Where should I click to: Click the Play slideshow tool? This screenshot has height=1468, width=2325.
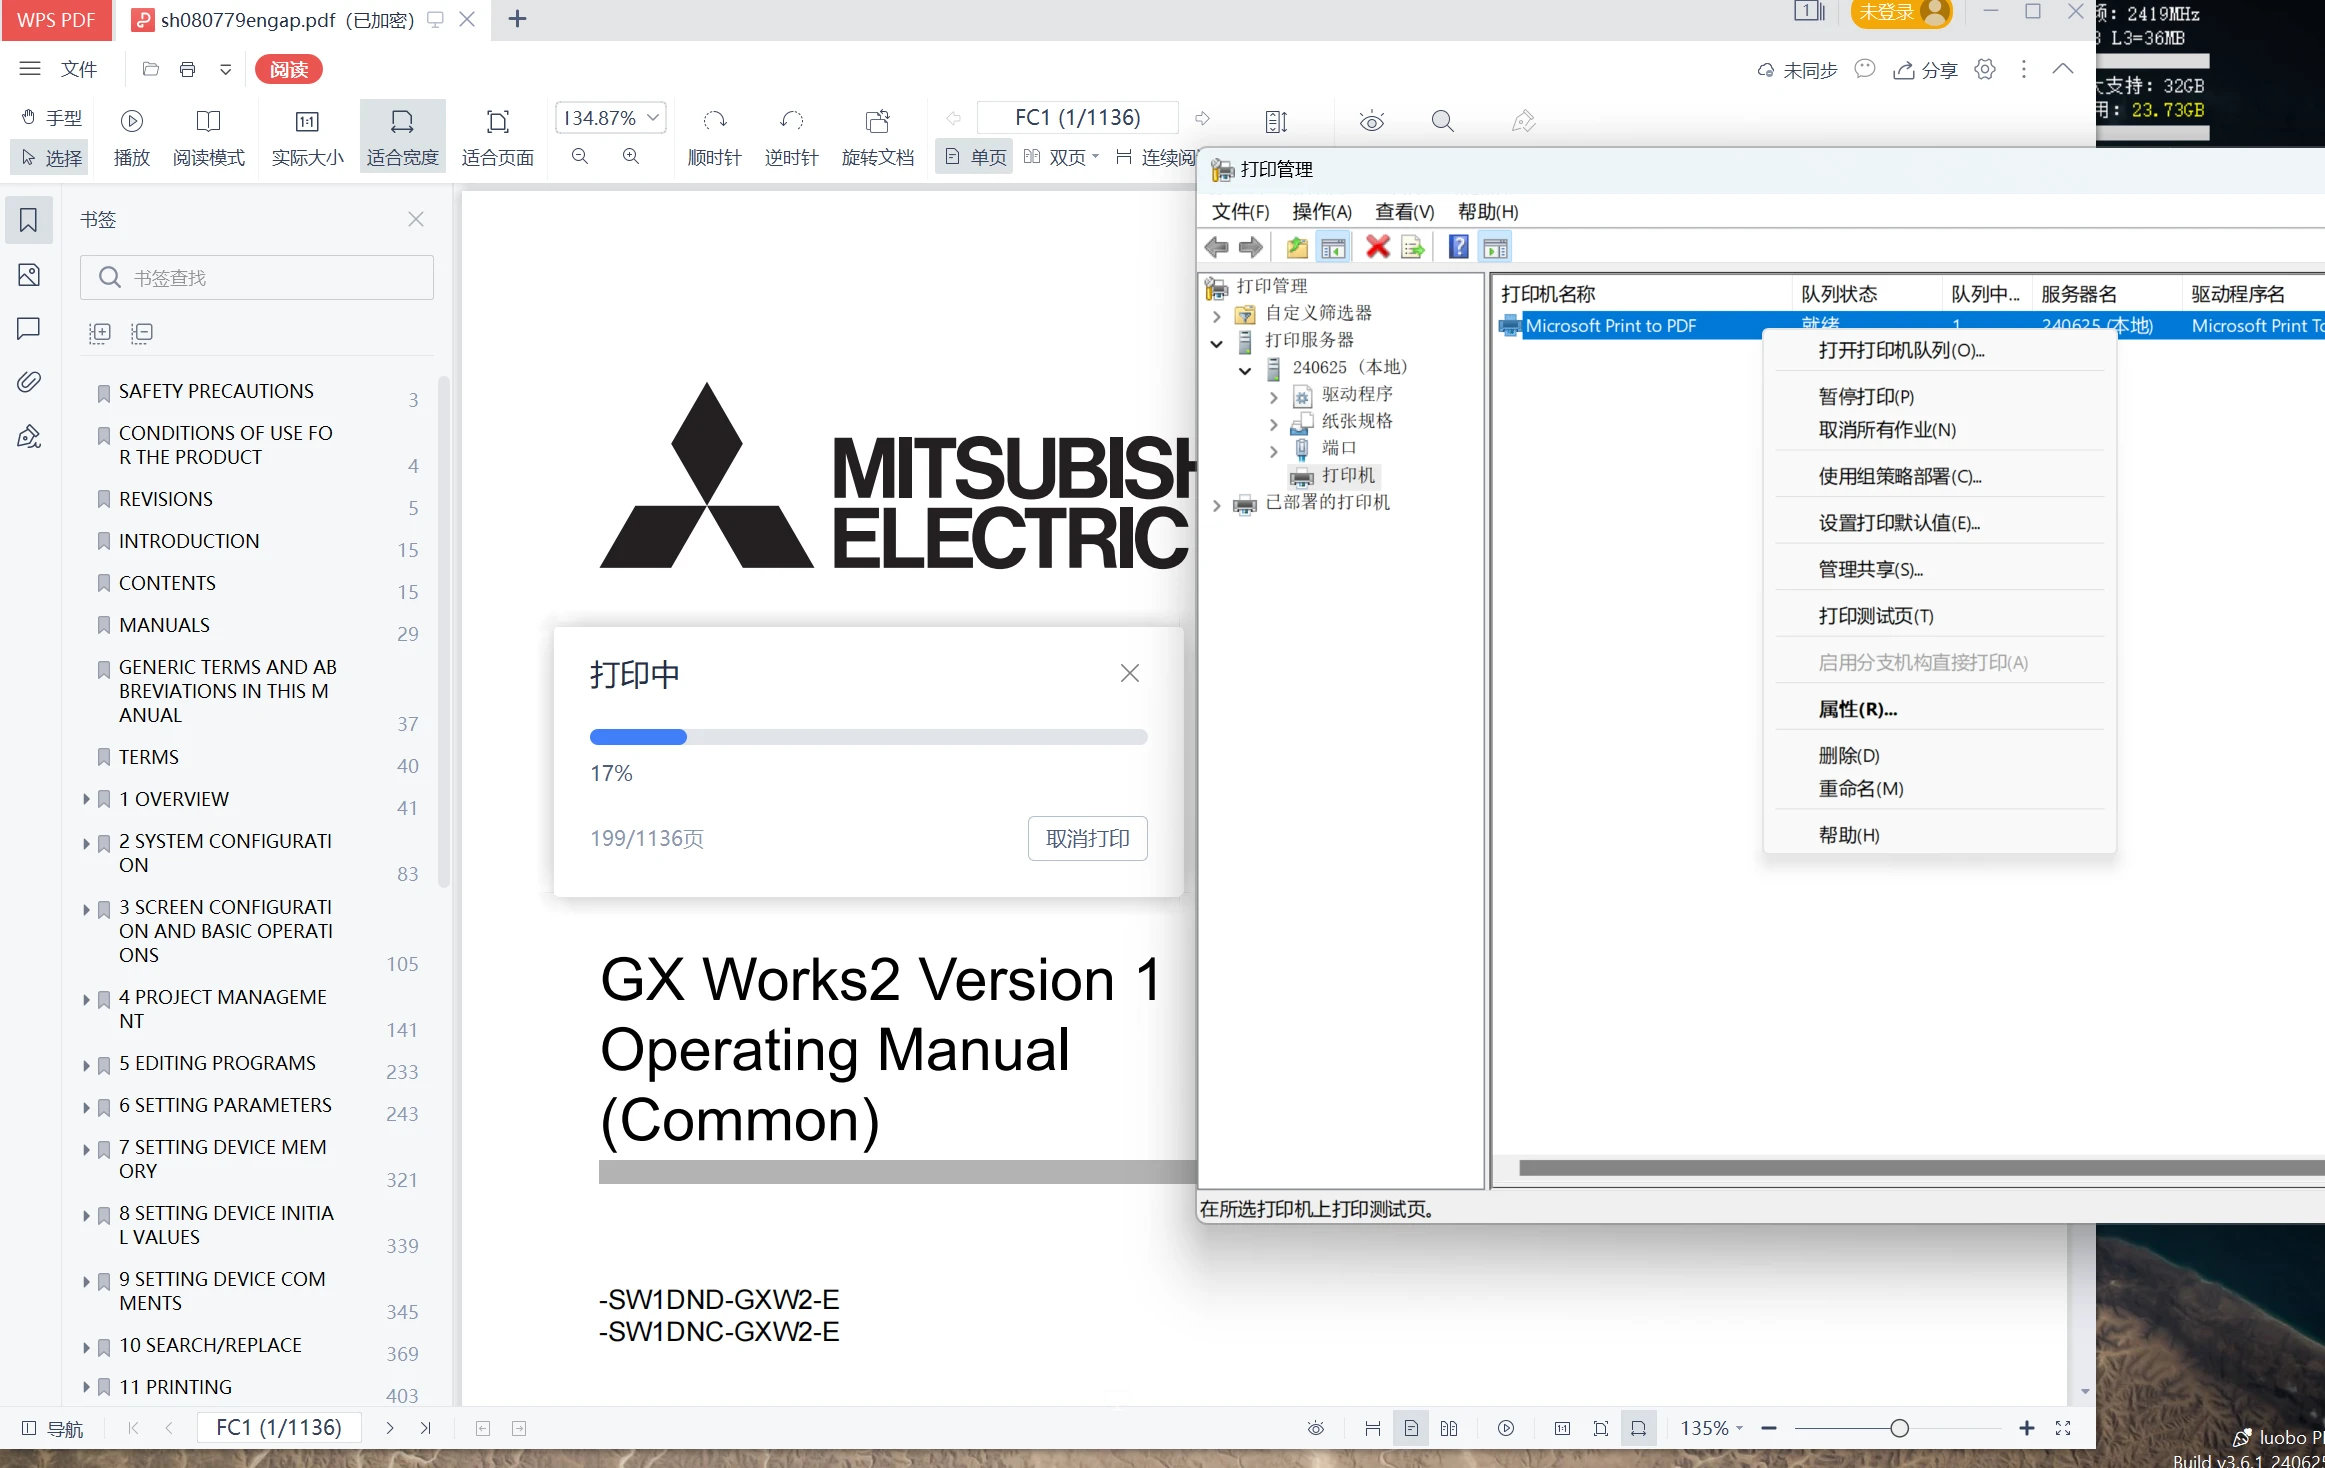[131, 136]
